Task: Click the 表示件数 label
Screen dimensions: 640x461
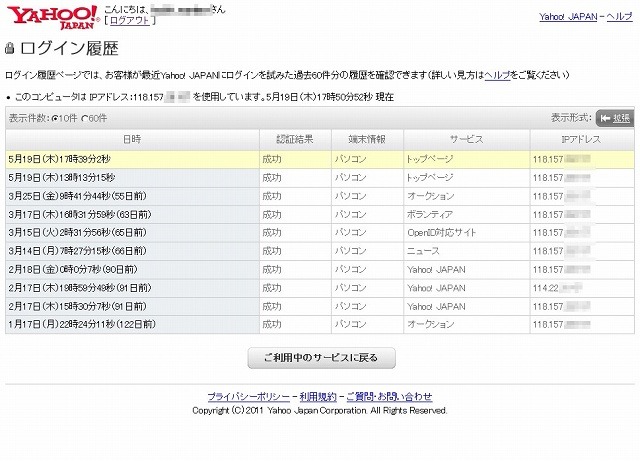Action: (29, 119)
